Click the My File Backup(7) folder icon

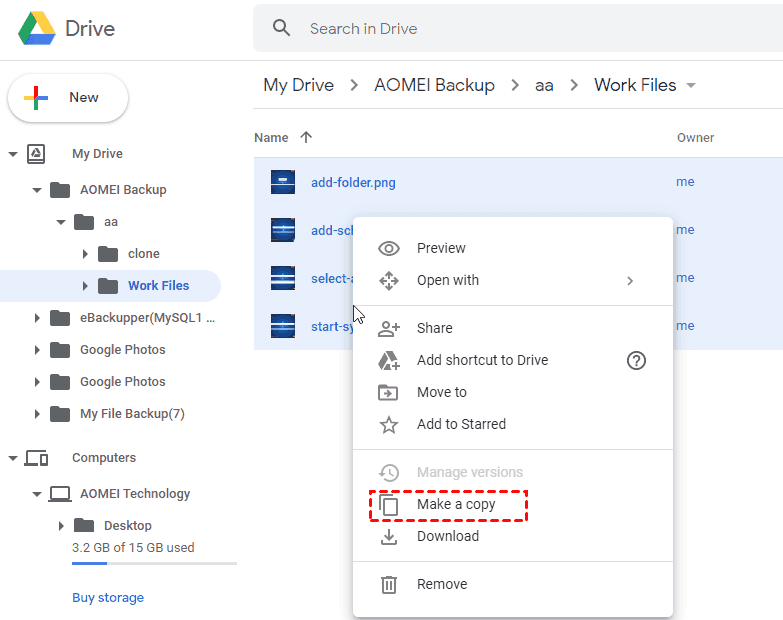tap(60, 414)
